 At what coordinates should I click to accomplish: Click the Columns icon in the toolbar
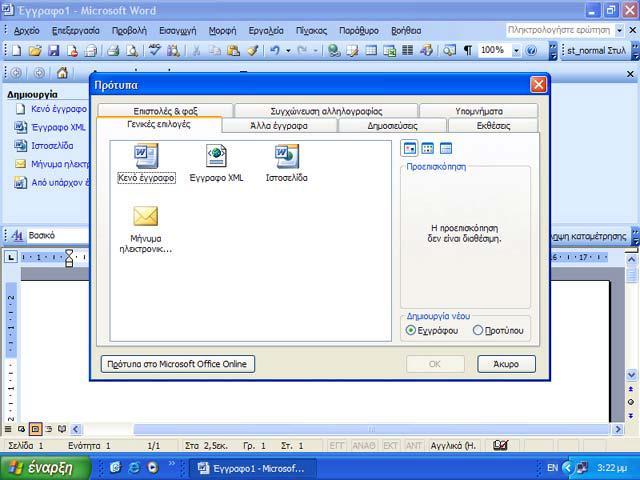pyautogui.click(x=408, y=51)
